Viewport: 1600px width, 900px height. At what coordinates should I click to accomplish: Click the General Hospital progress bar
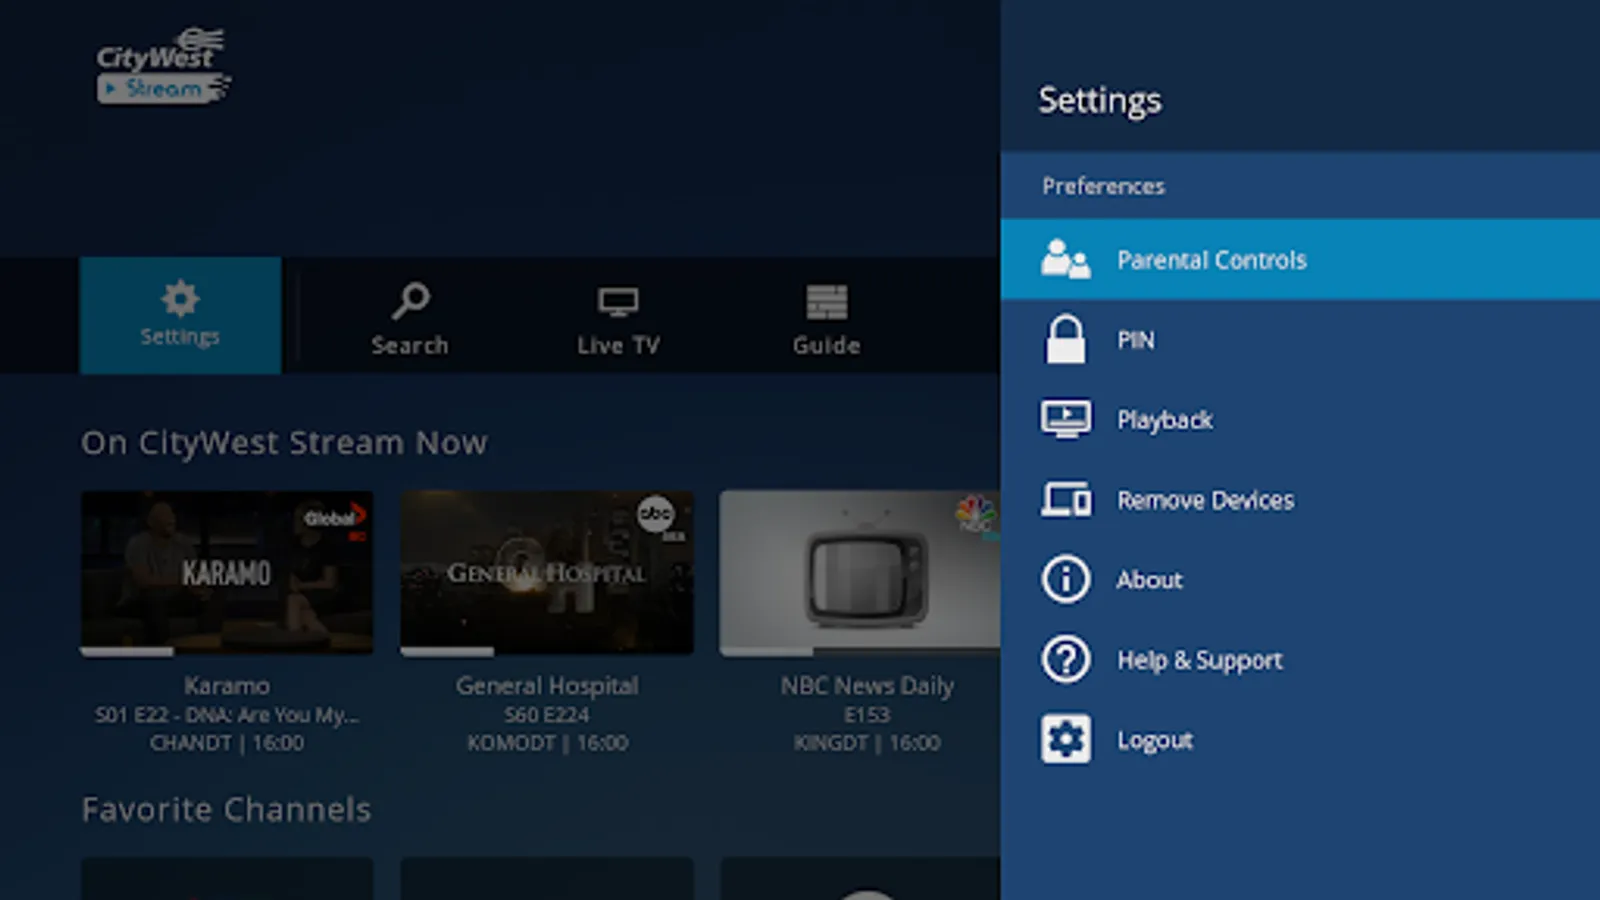(x=547, y=652)
